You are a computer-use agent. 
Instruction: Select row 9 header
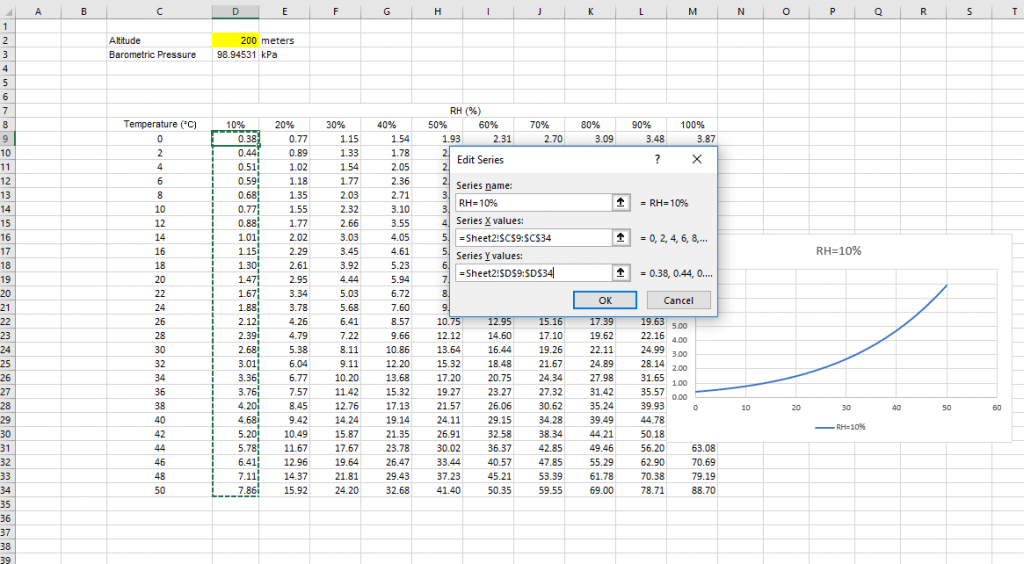pyautogui.click(x=7, y=138)
